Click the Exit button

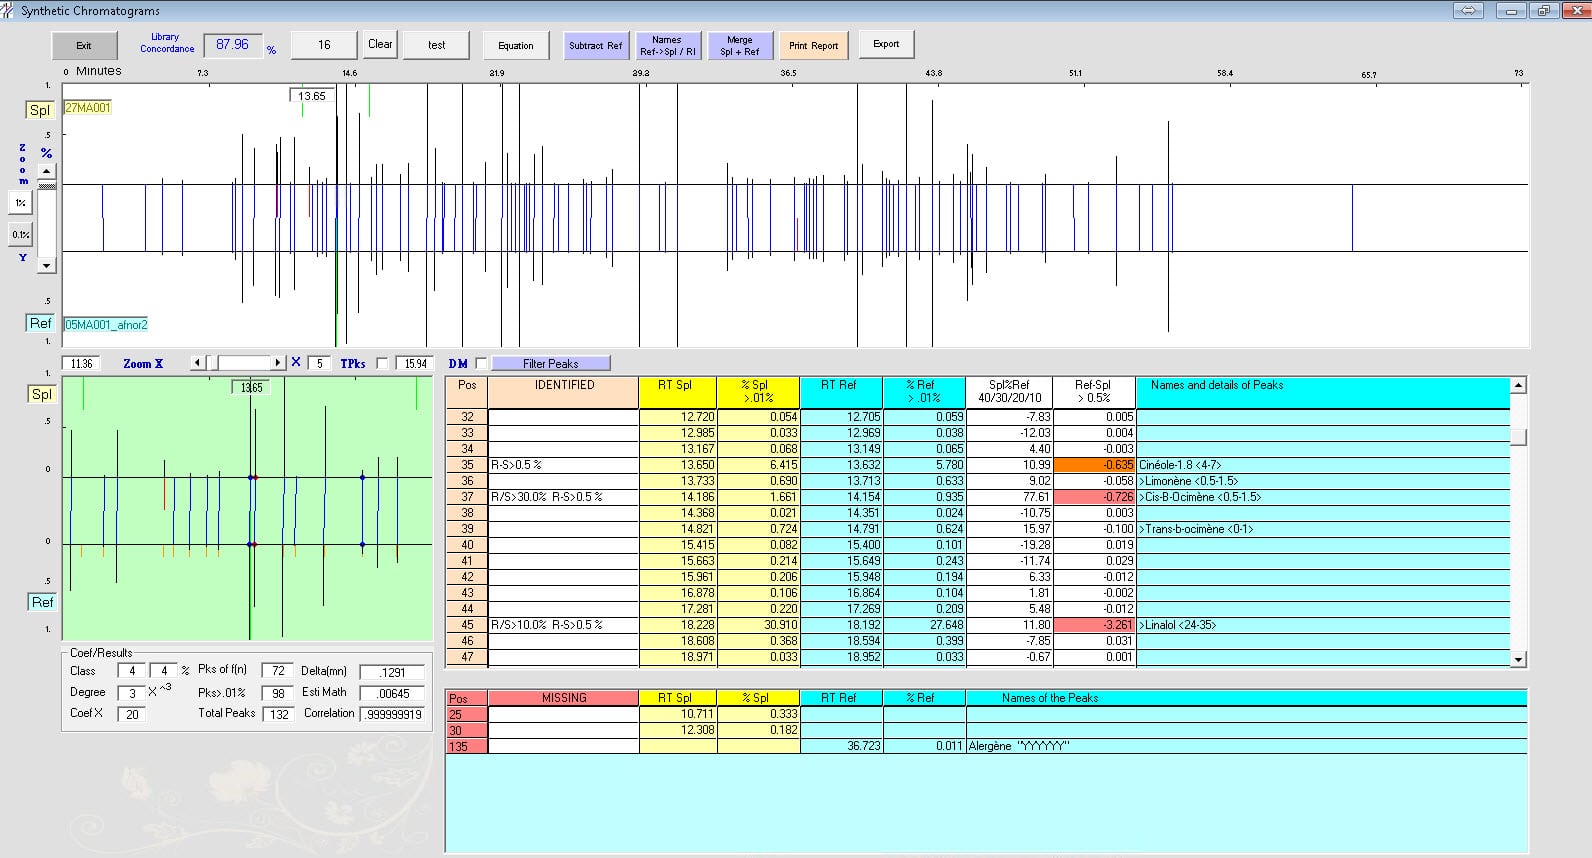click(84, 45)
